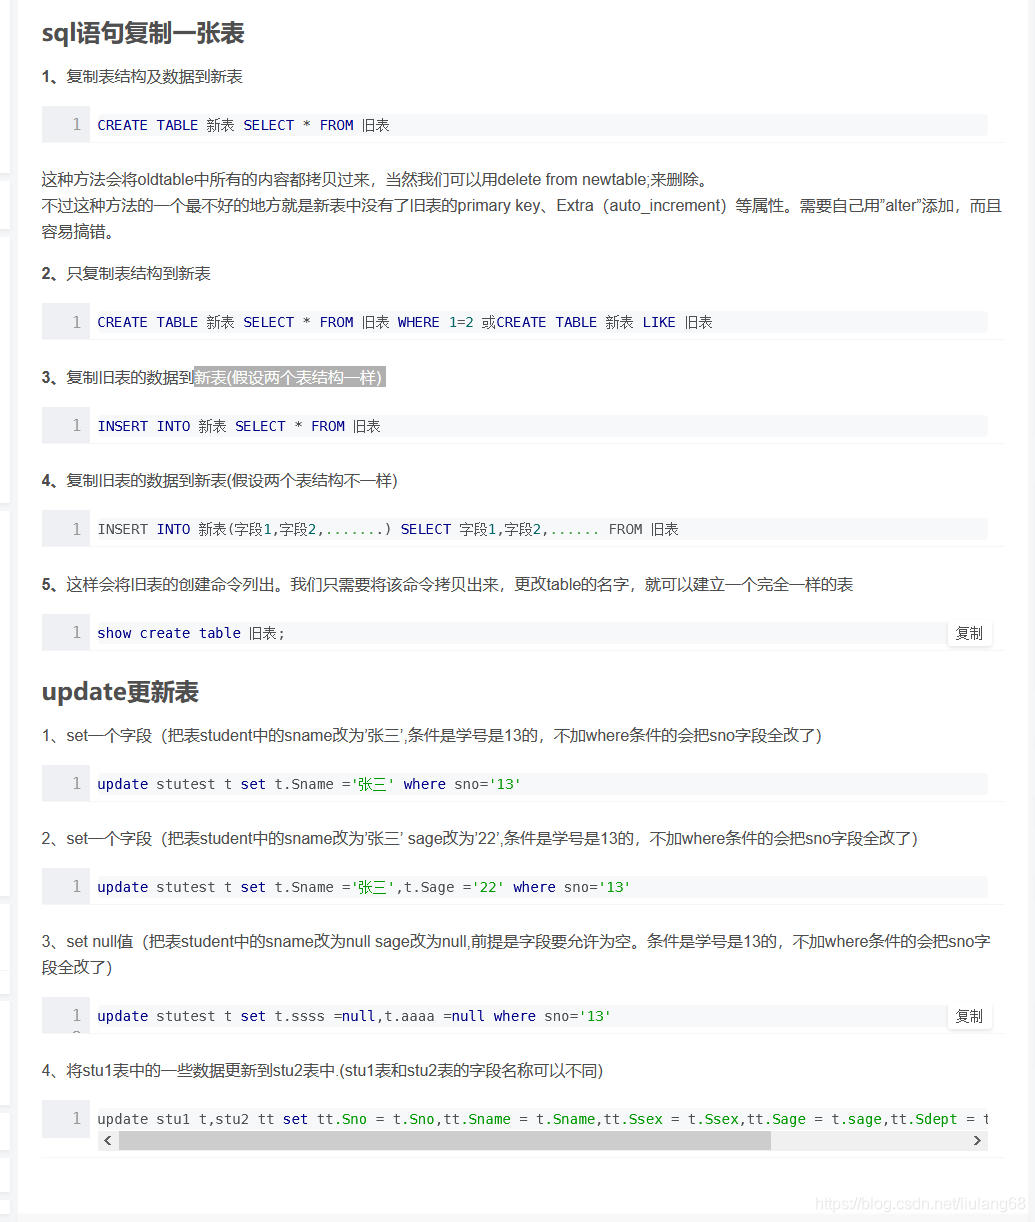Select the keyword SELECT in the first snippet

click(268, 124)
